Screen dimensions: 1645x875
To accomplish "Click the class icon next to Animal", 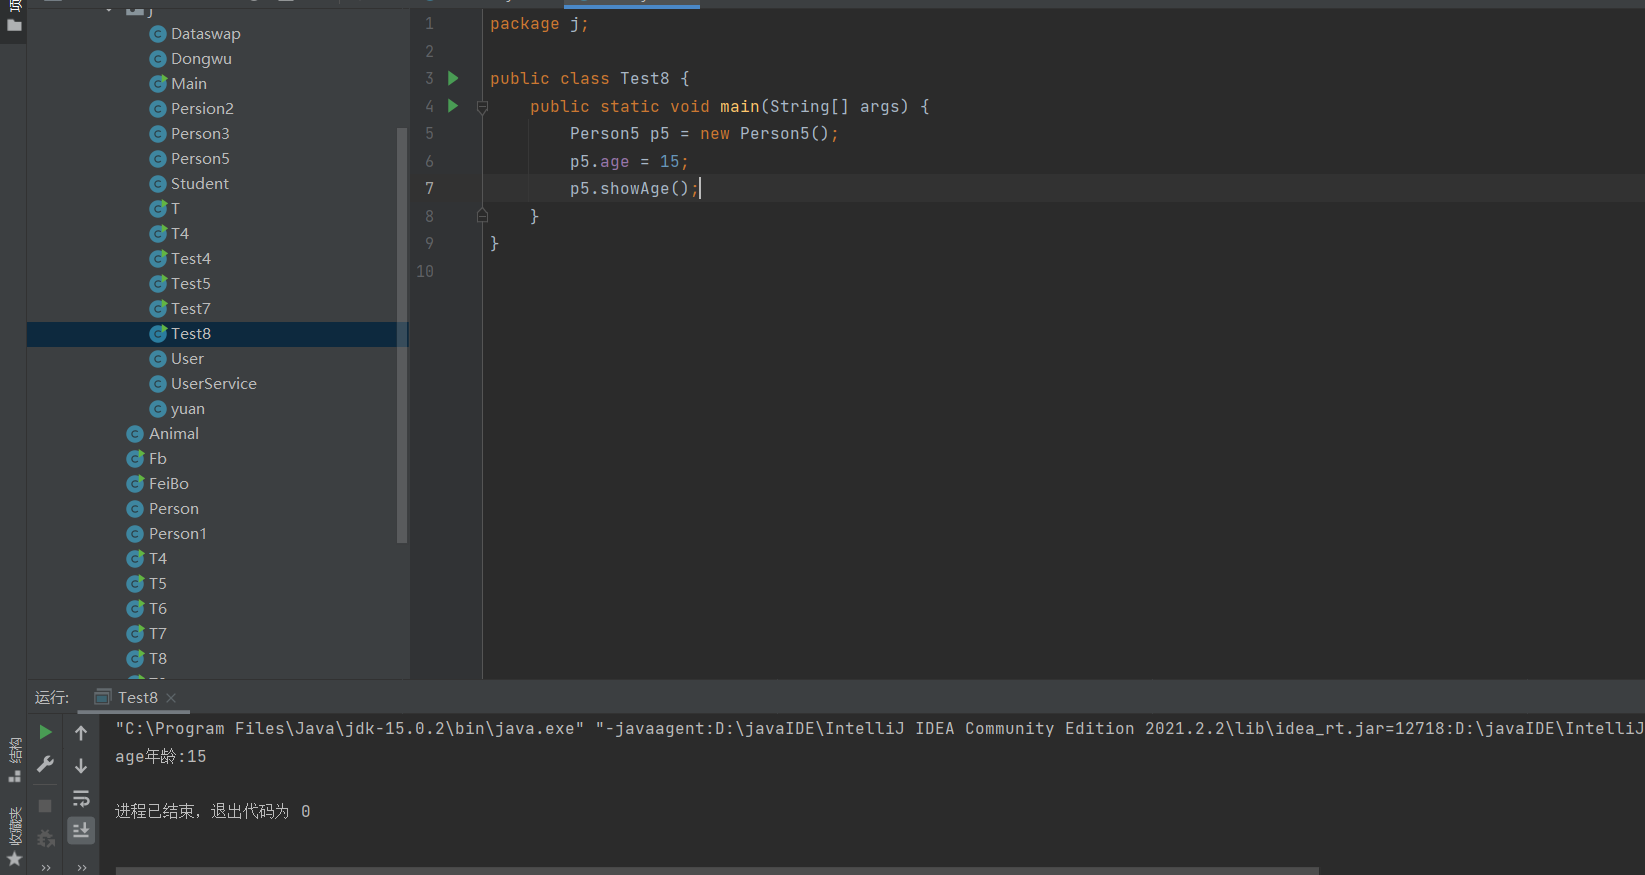I will tap(136, 434).
